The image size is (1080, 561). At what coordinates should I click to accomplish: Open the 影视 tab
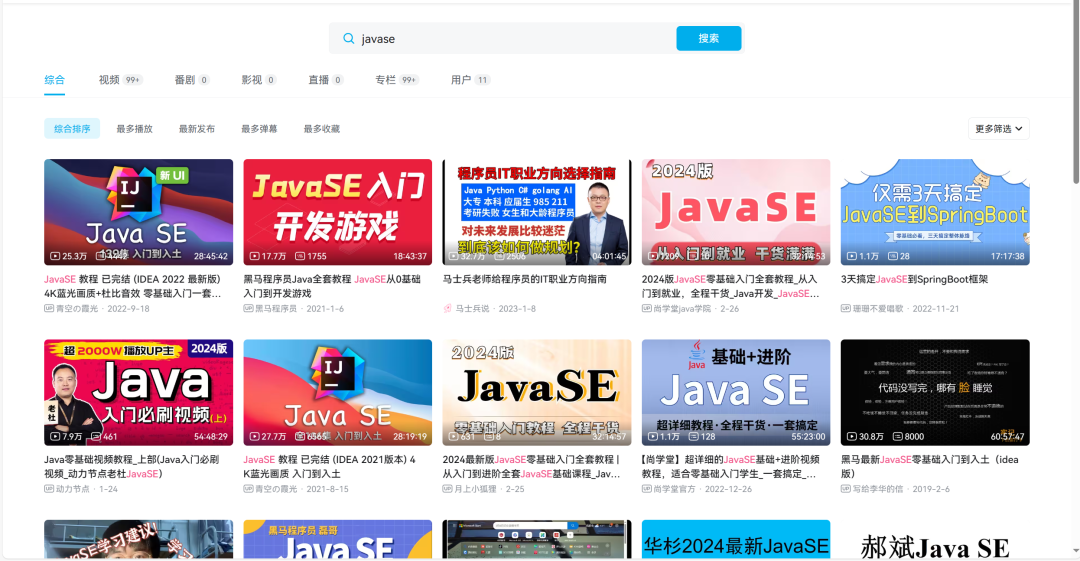pyautogui.click(x=258, y=80)
